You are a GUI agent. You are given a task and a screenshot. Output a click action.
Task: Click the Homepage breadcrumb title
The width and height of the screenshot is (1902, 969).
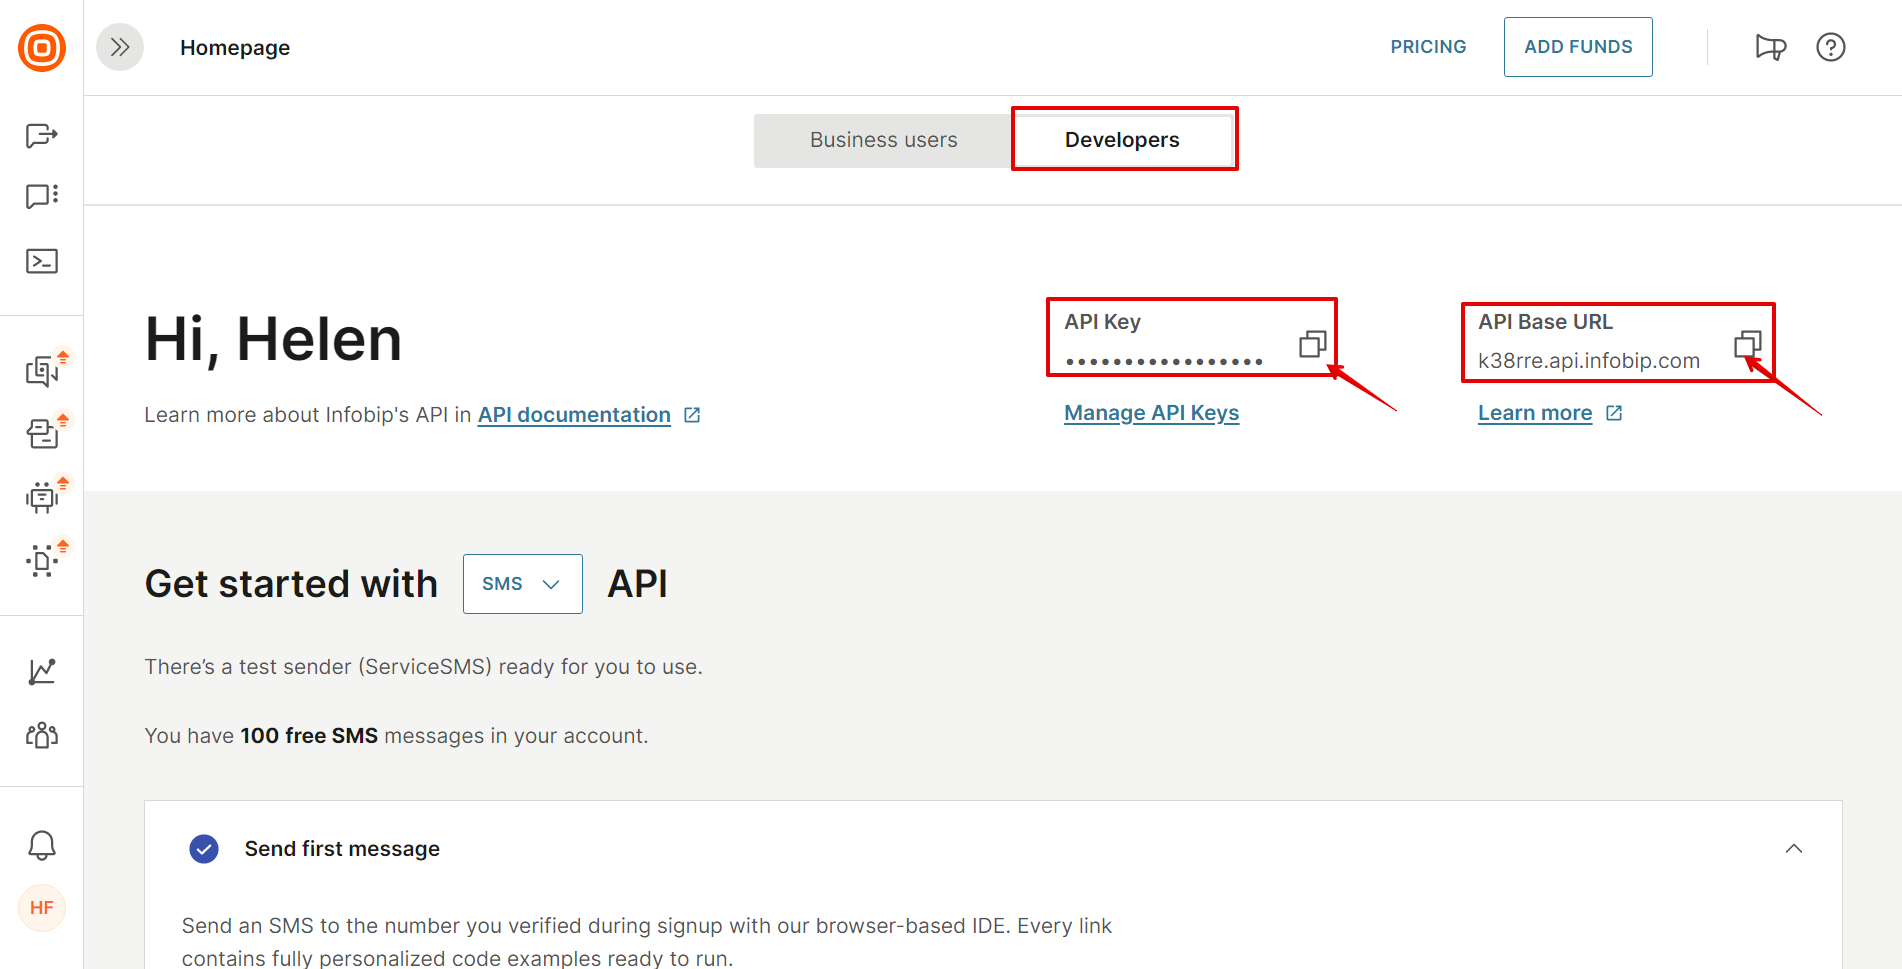(235, 48)
